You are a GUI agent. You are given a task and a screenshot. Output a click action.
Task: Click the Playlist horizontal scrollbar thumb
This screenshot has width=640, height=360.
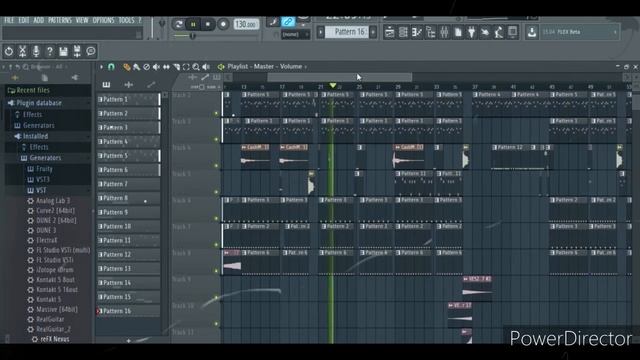340,77
